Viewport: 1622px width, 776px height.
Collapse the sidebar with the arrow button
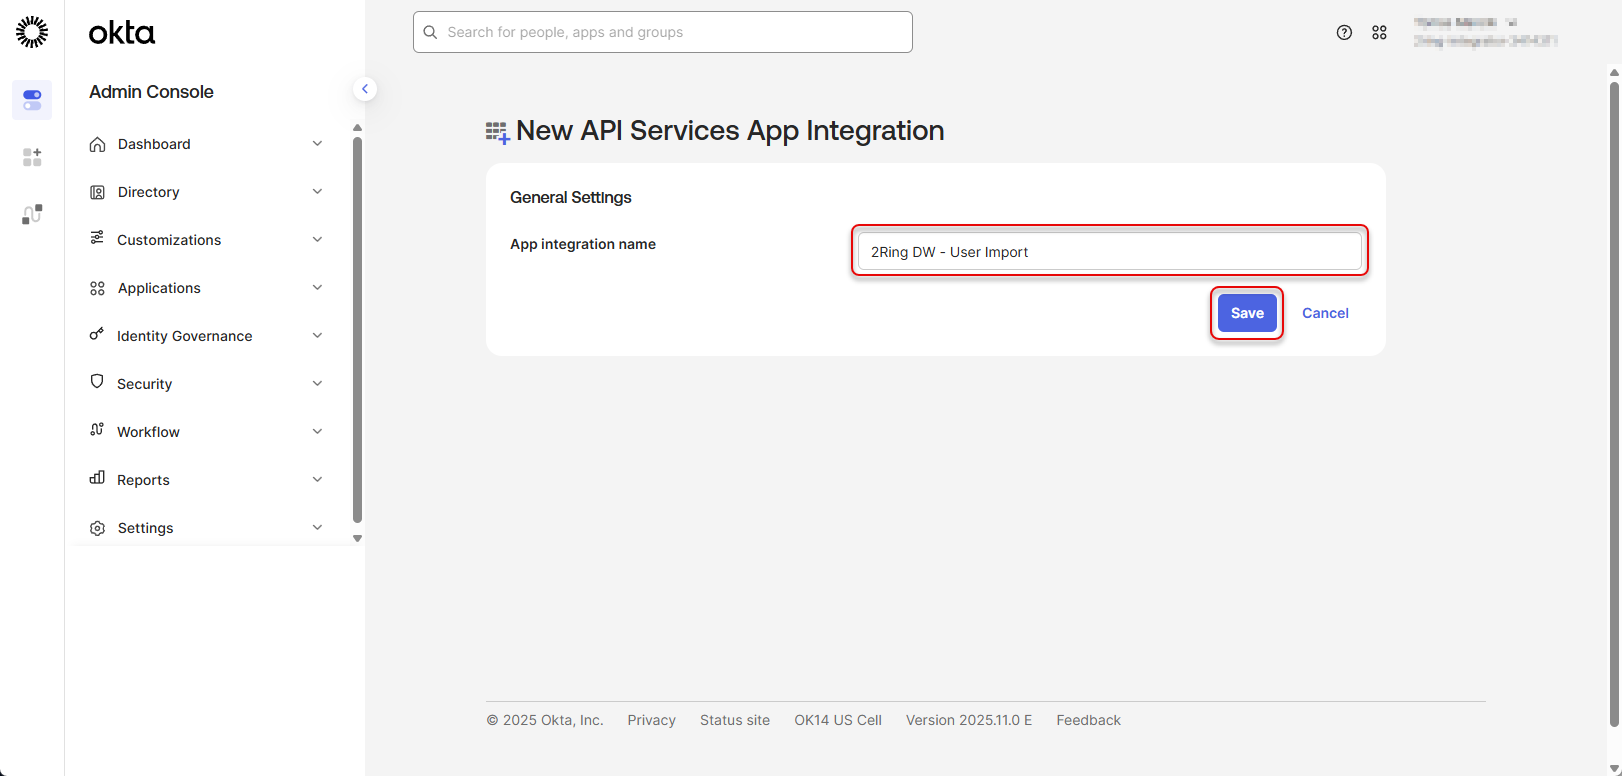(365, 89)
